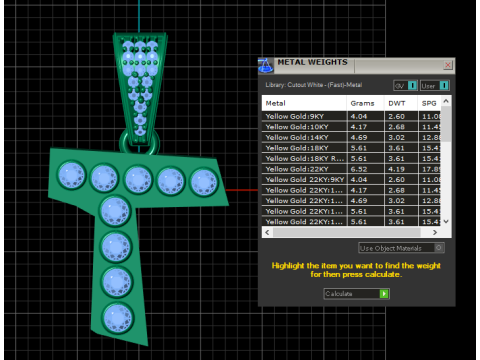Select the Yellow Gold:14KY row
The height and width of the screenshot is (360, 480).
click(x=352, y=137)
